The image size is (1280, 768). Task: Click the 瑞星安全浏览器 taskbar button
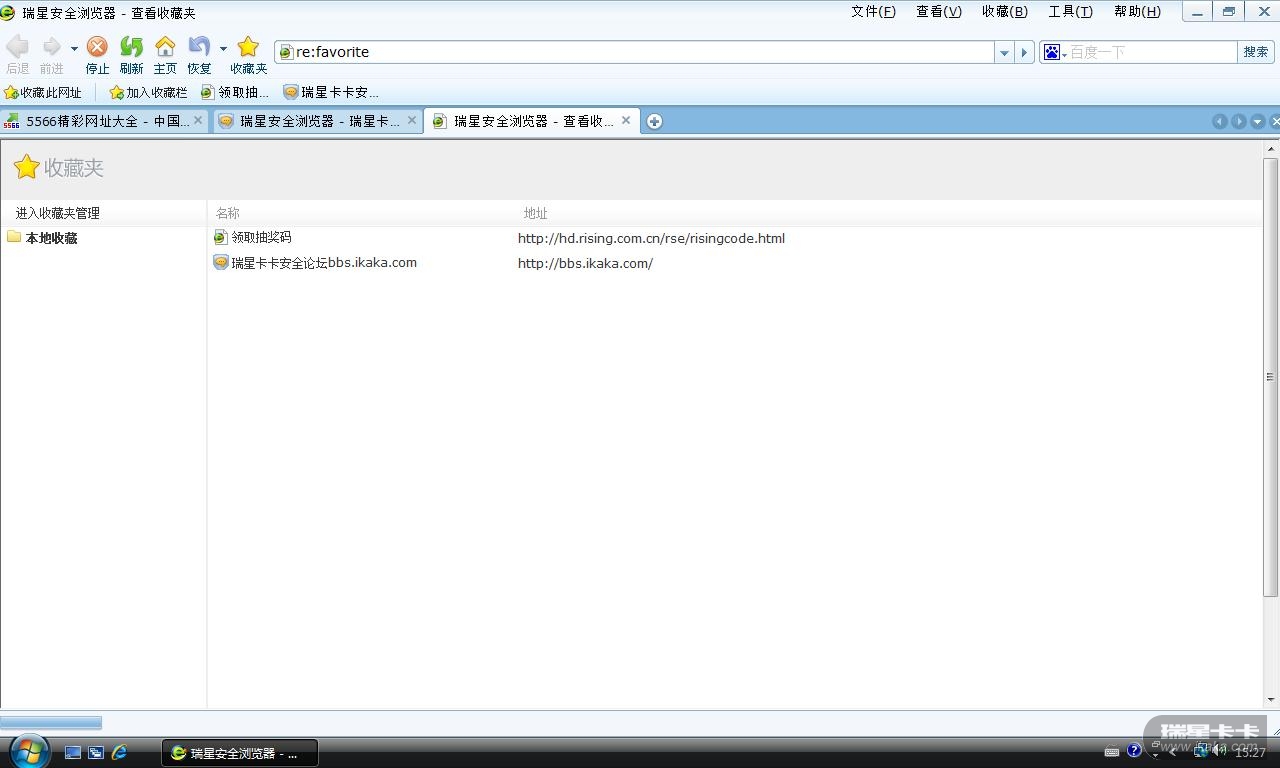pyautogui.click(x=240, y=753)
